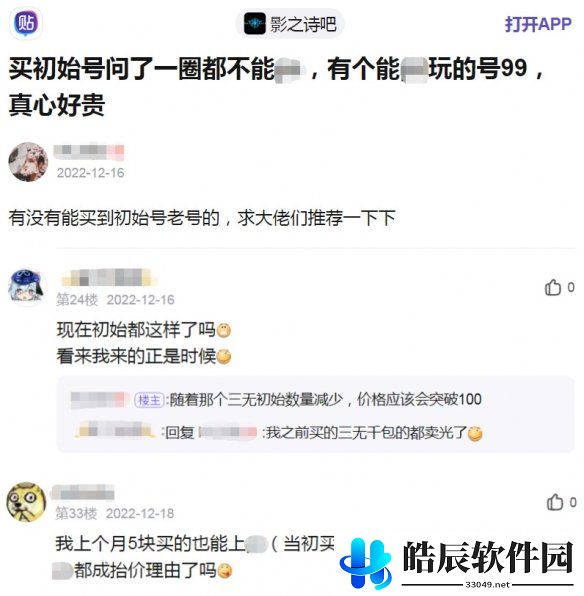The image size is (584, 596).
Task: Click the 皓辰软件园 watermark logo
Action: (456, 563)
